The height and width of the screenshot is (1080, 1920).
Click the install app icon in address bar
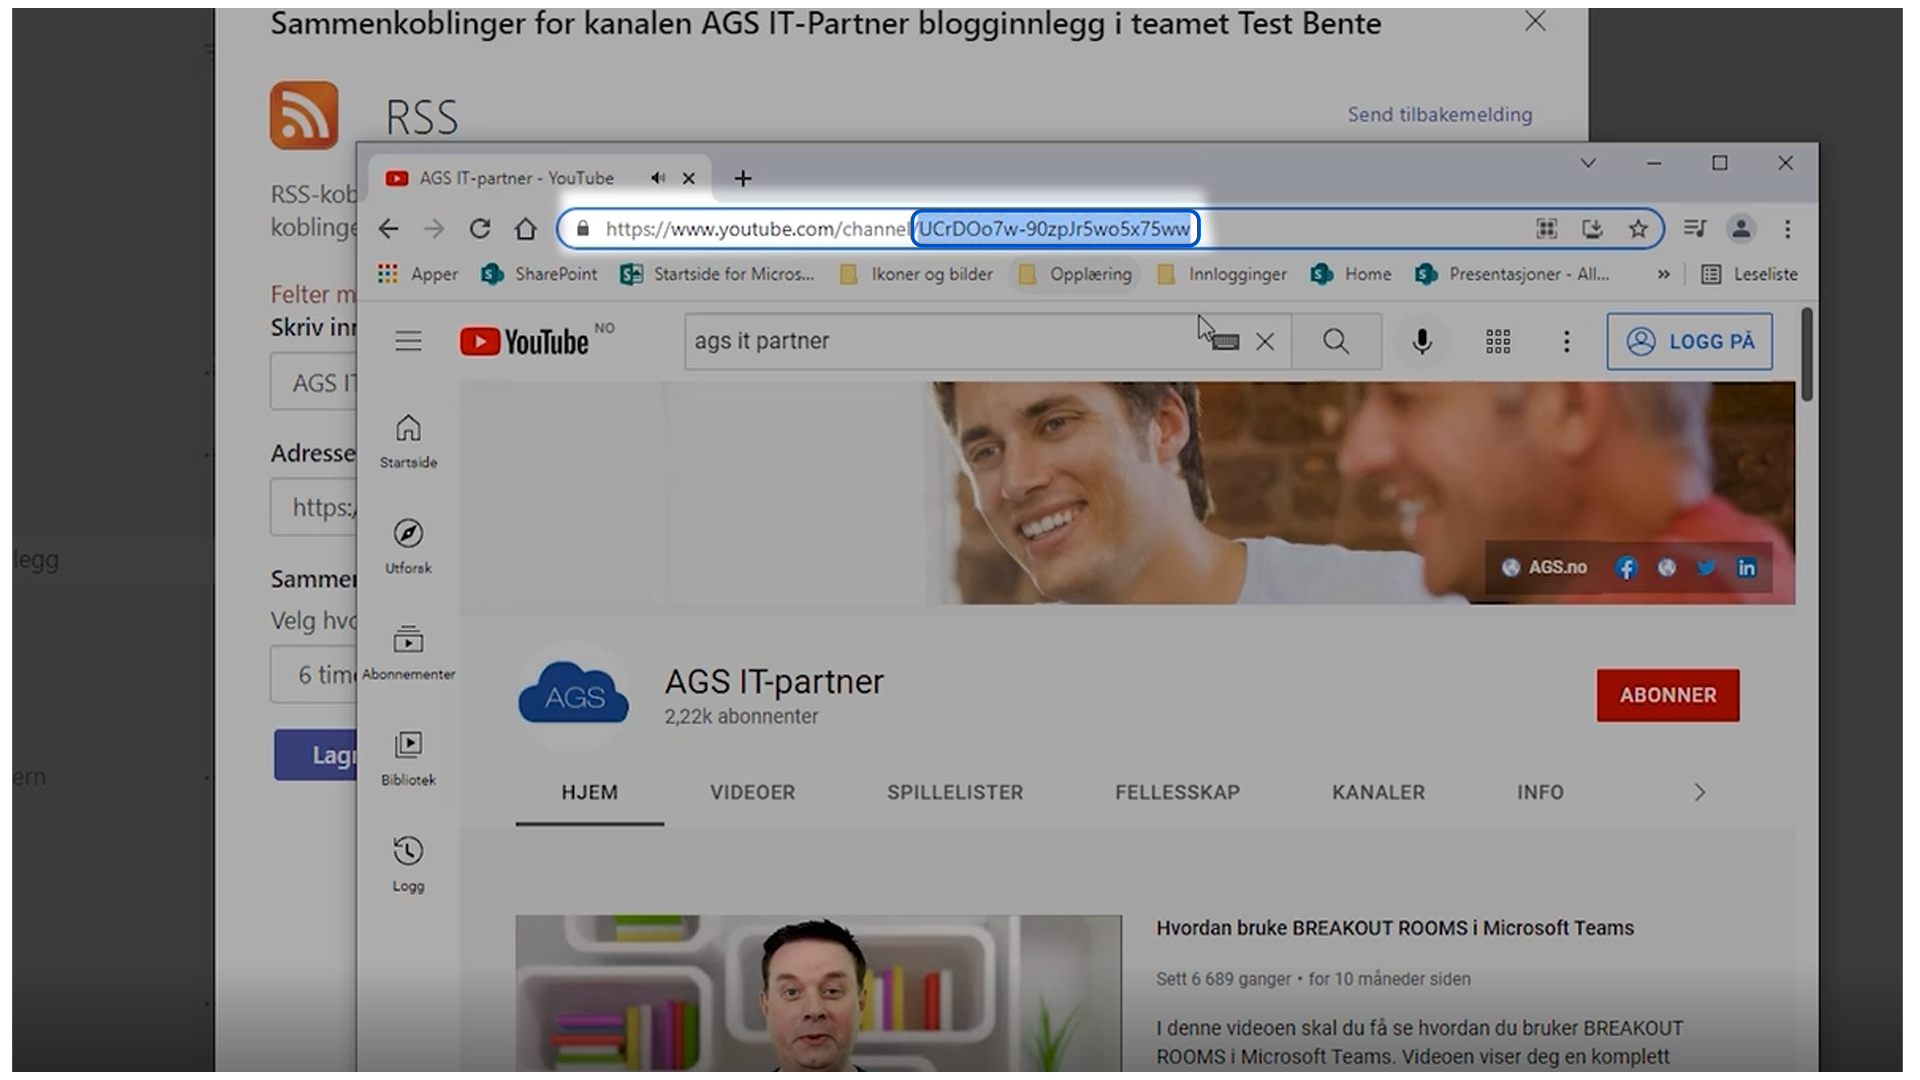click(1592, 229)
